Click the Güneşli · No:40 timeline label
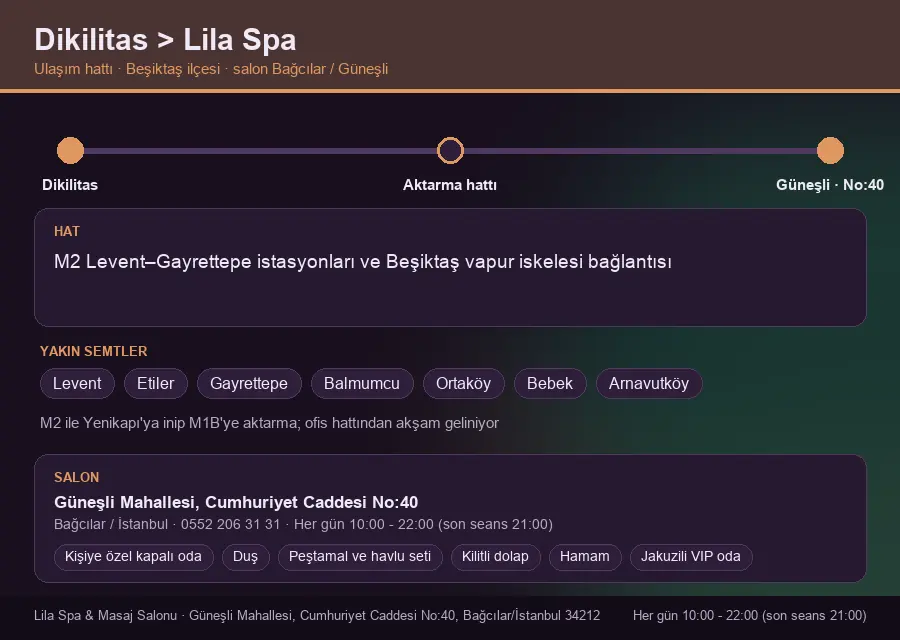 830,185
